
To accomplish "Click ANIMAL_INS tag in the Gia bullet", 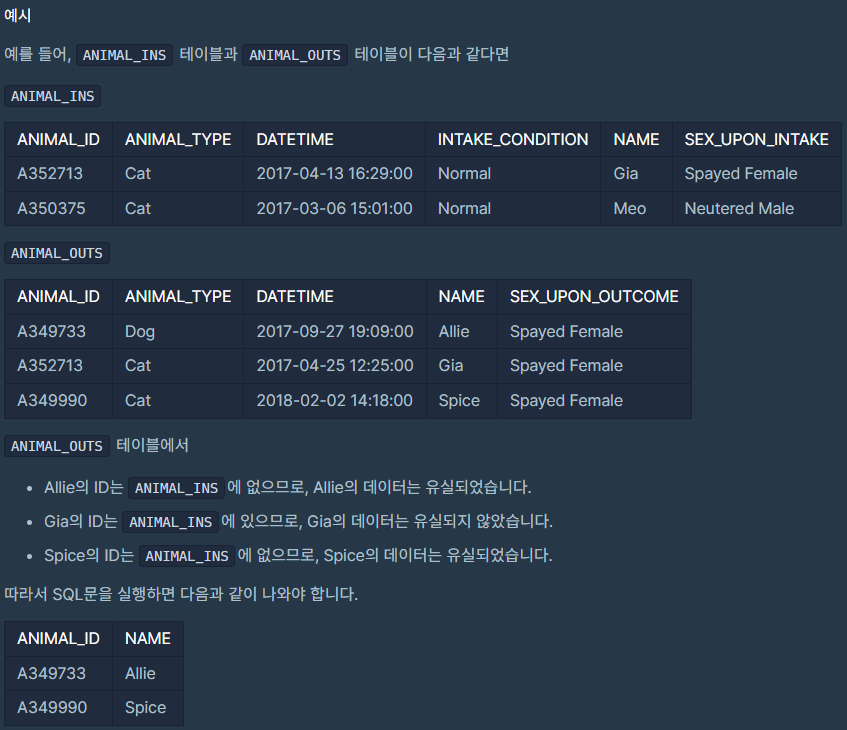I will (x=170, y=522).
